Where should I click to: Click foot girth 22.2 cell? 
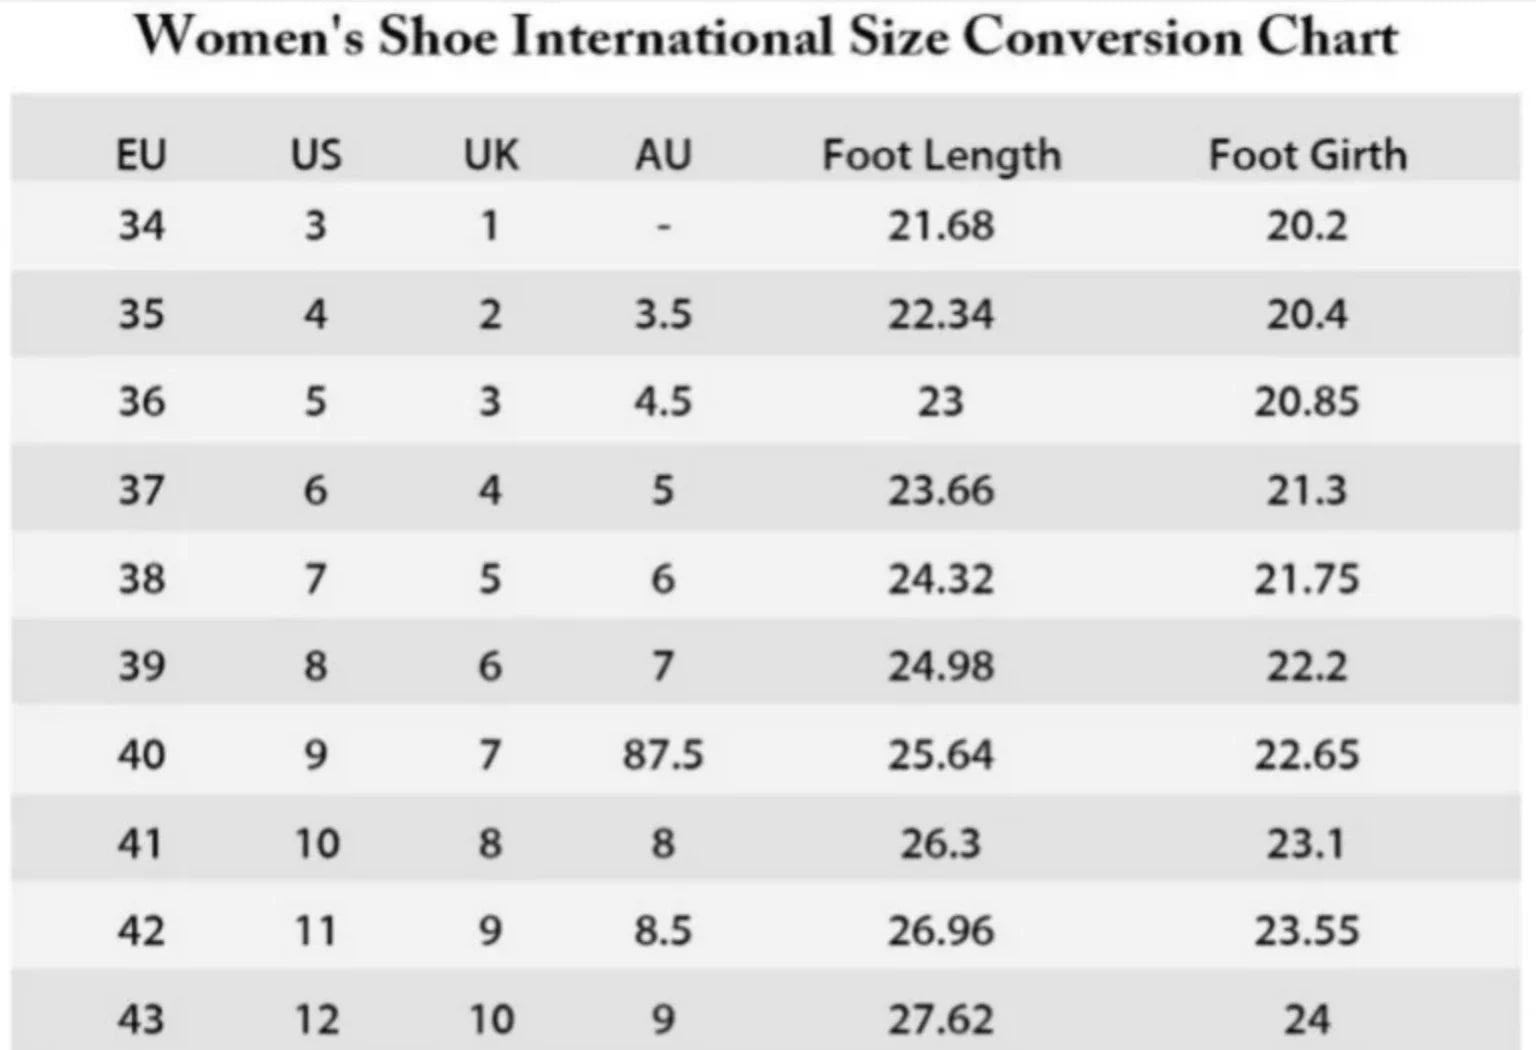pyautogui.click(x=1307, y=666)
